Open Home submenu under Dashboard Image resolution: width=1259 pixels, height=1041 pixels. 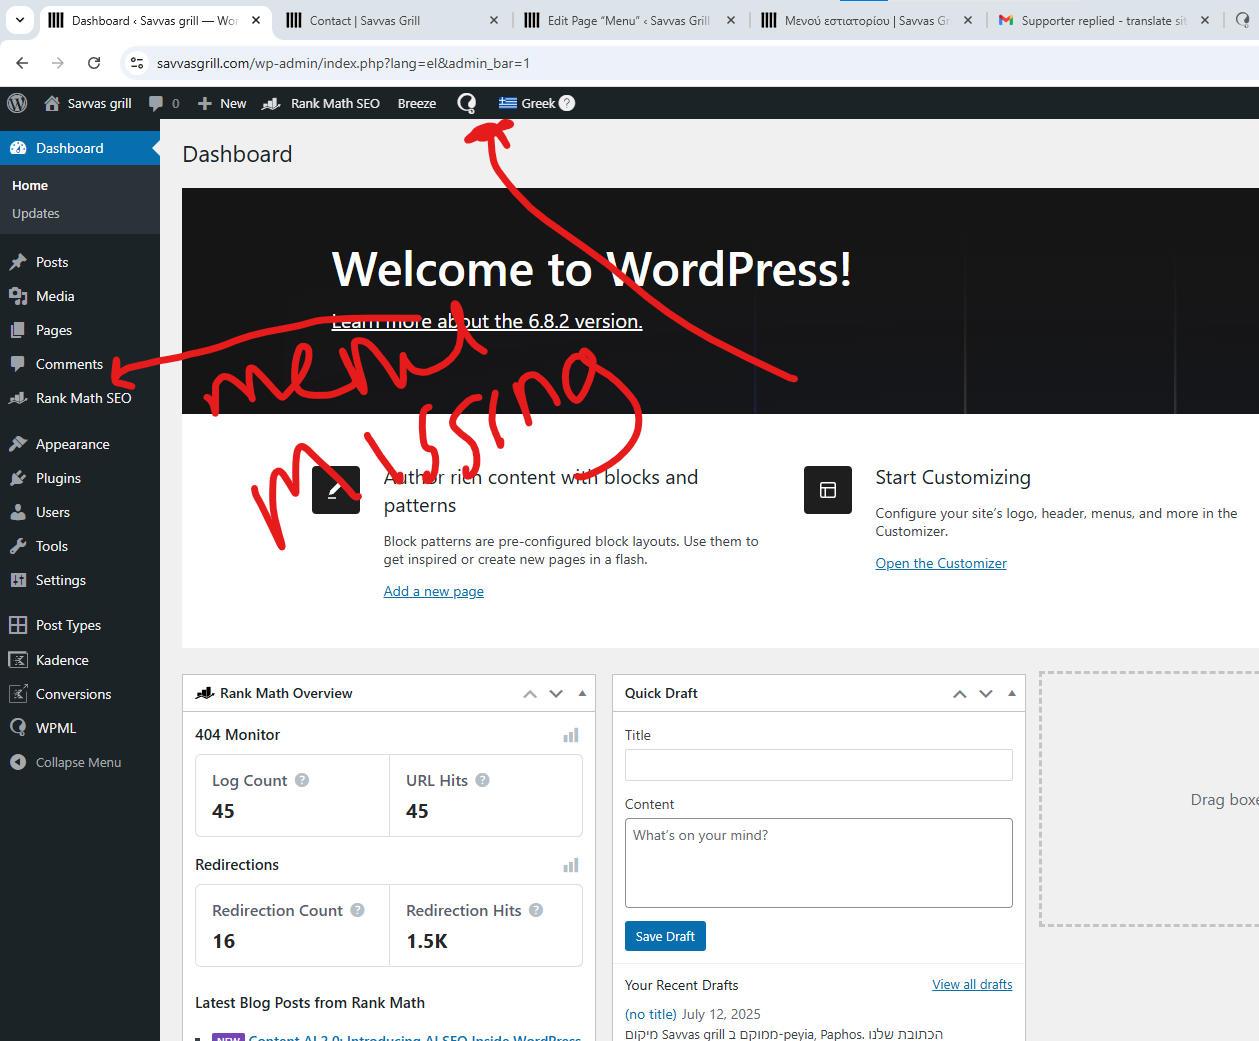click(x=30, y=185)
